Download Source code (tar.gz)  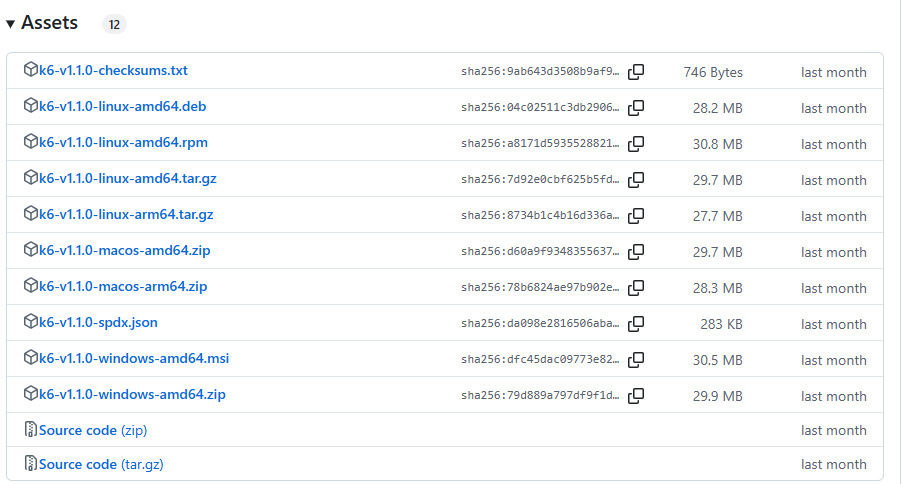click(101, 464)
